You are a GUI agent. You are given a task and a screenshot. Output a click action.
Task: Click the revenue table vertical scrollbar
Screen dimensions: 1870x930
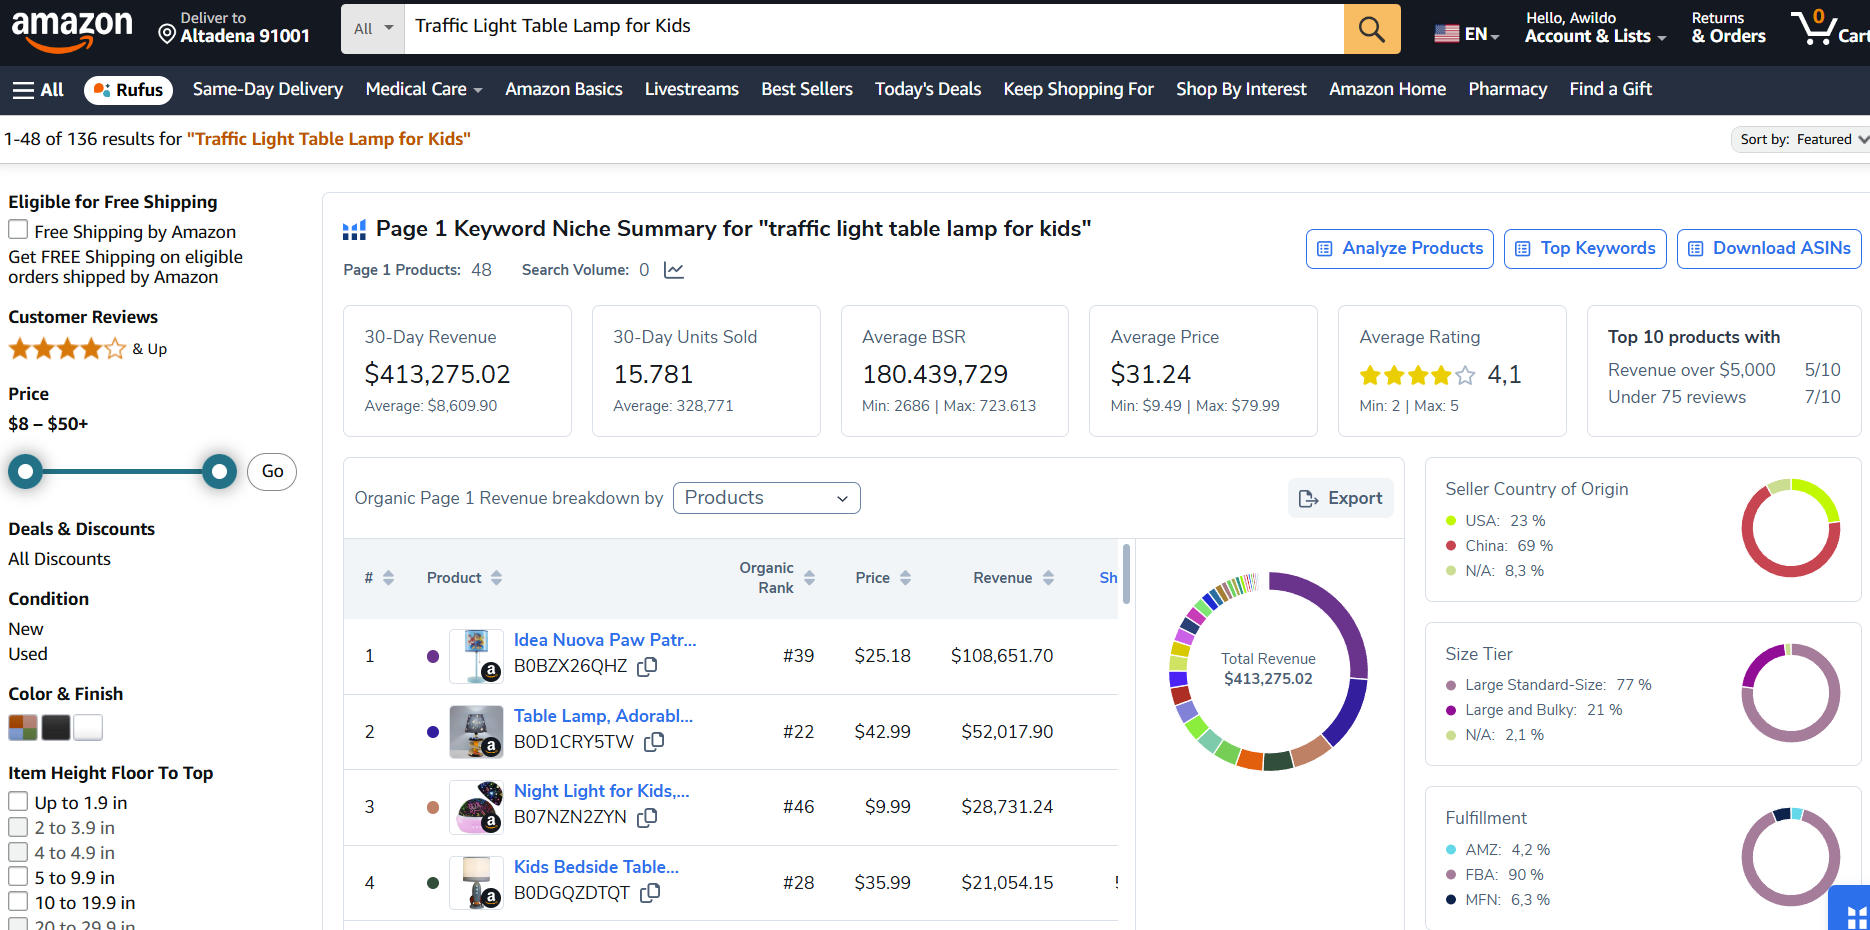coord(1127,574)
